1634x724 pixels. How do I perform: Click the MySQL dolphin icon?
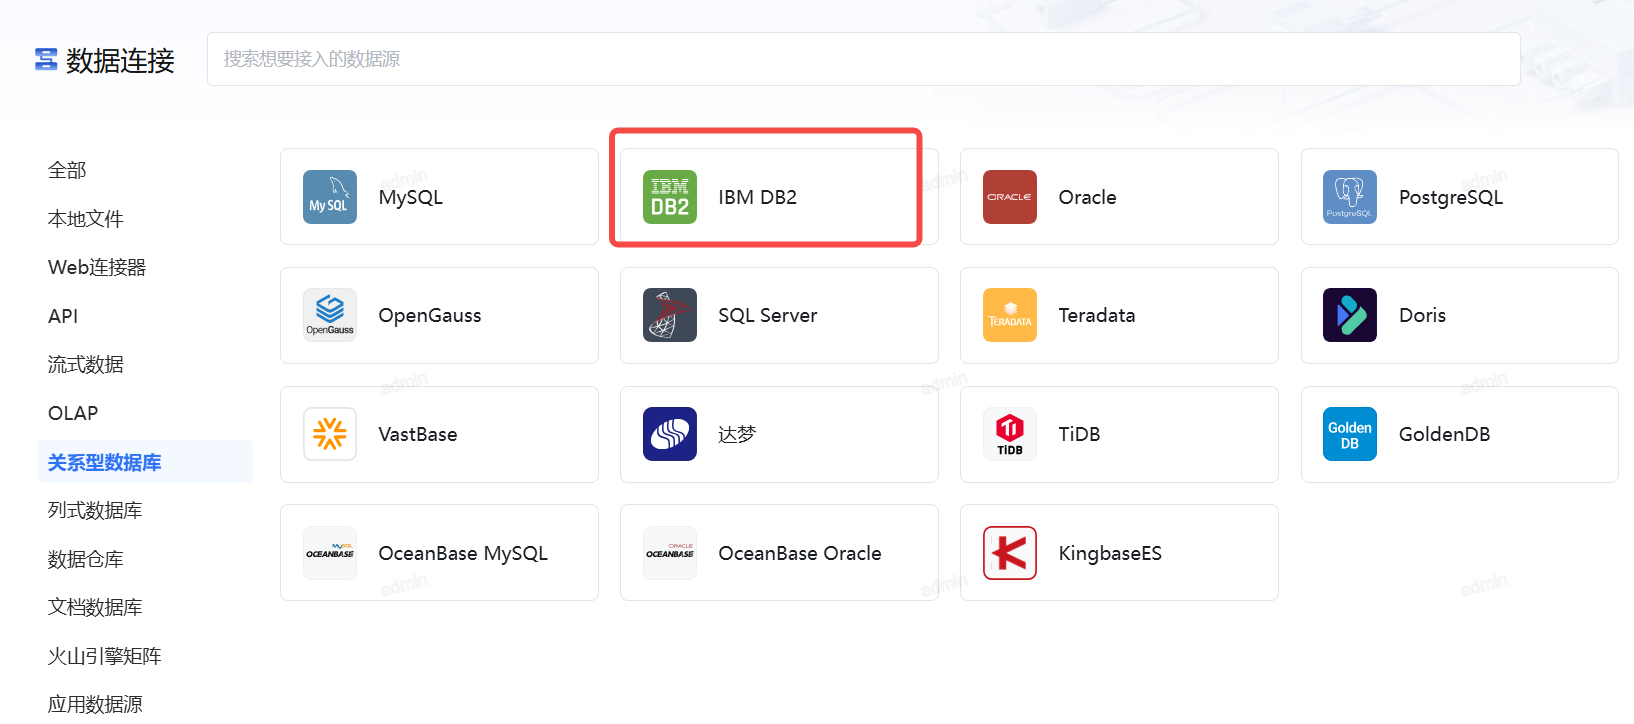tap(330, 197)
